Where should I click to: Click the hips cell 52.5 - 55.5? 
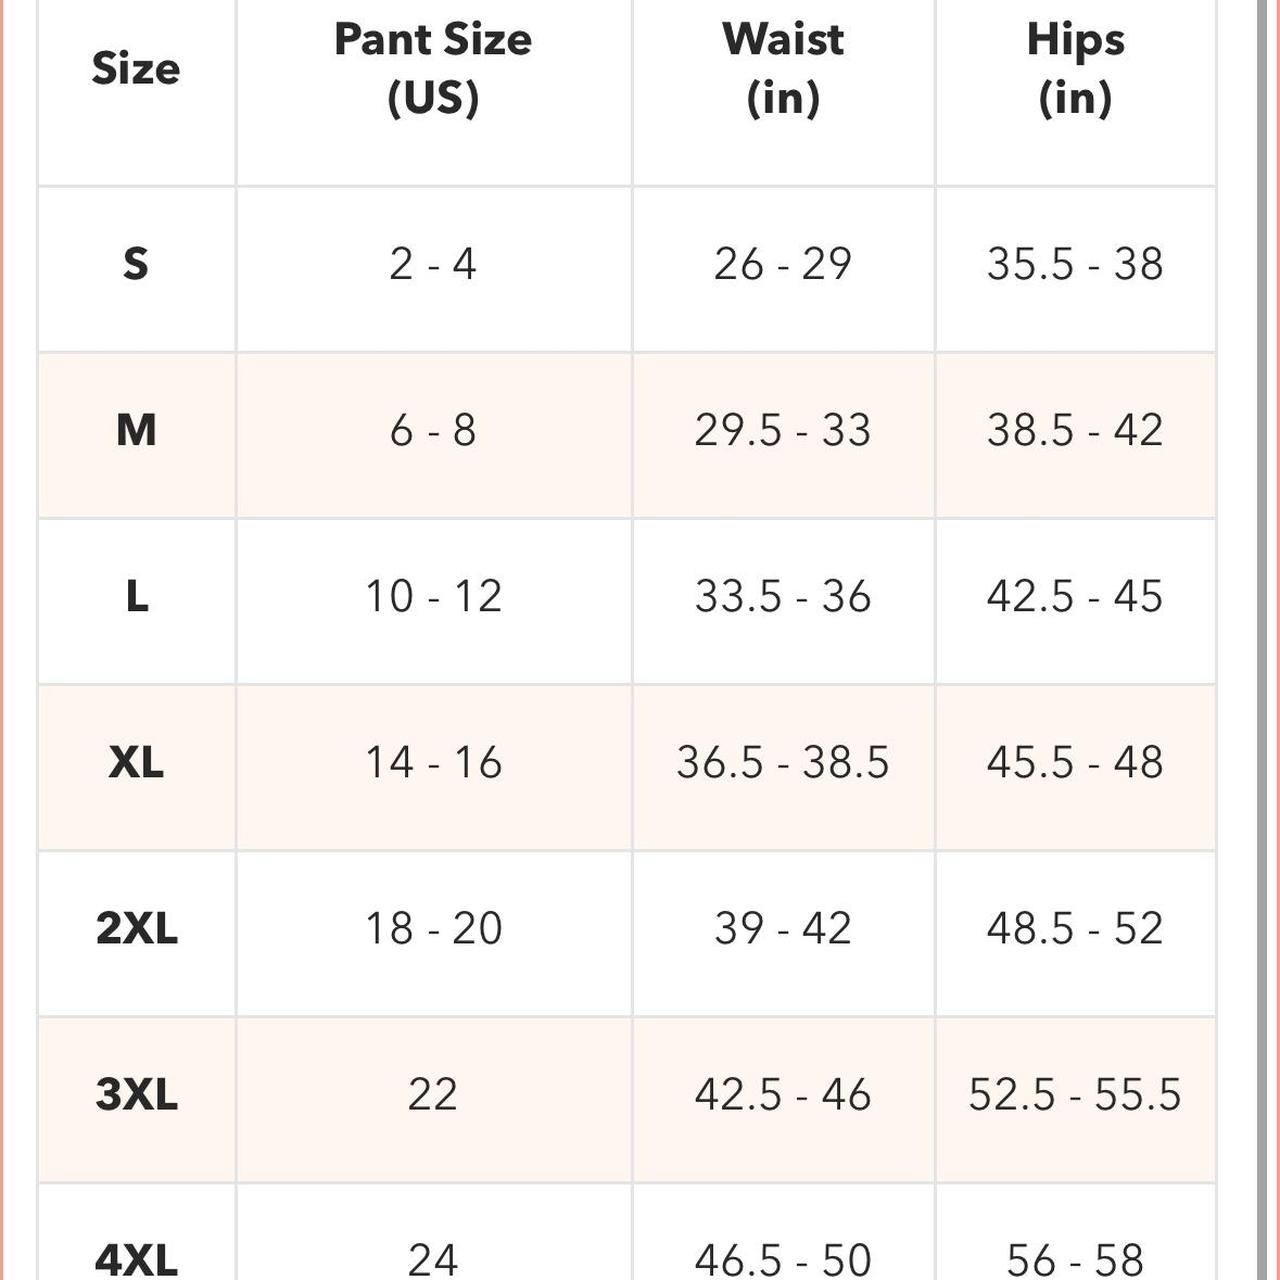[x=1075, y=1094]
